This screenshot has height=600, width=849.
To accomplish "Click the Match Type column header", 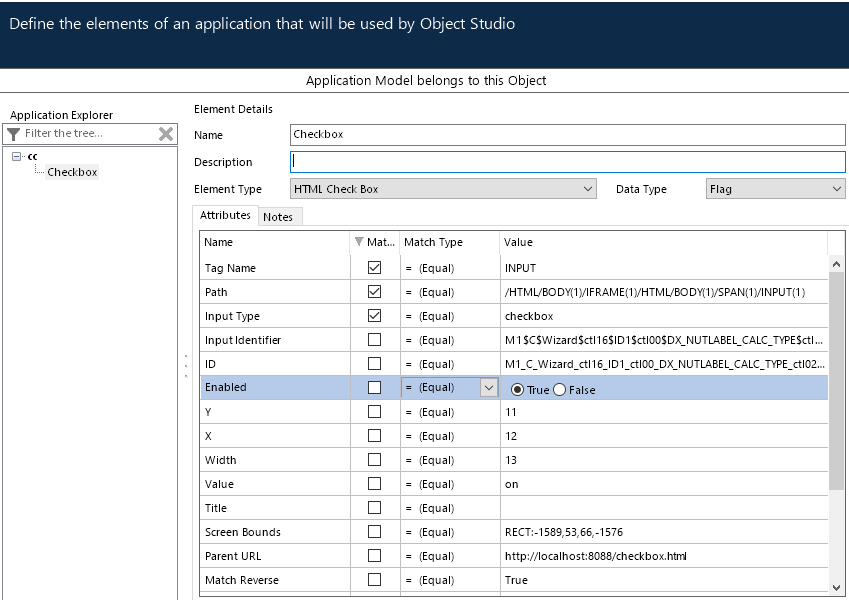I will click(449, 242).
